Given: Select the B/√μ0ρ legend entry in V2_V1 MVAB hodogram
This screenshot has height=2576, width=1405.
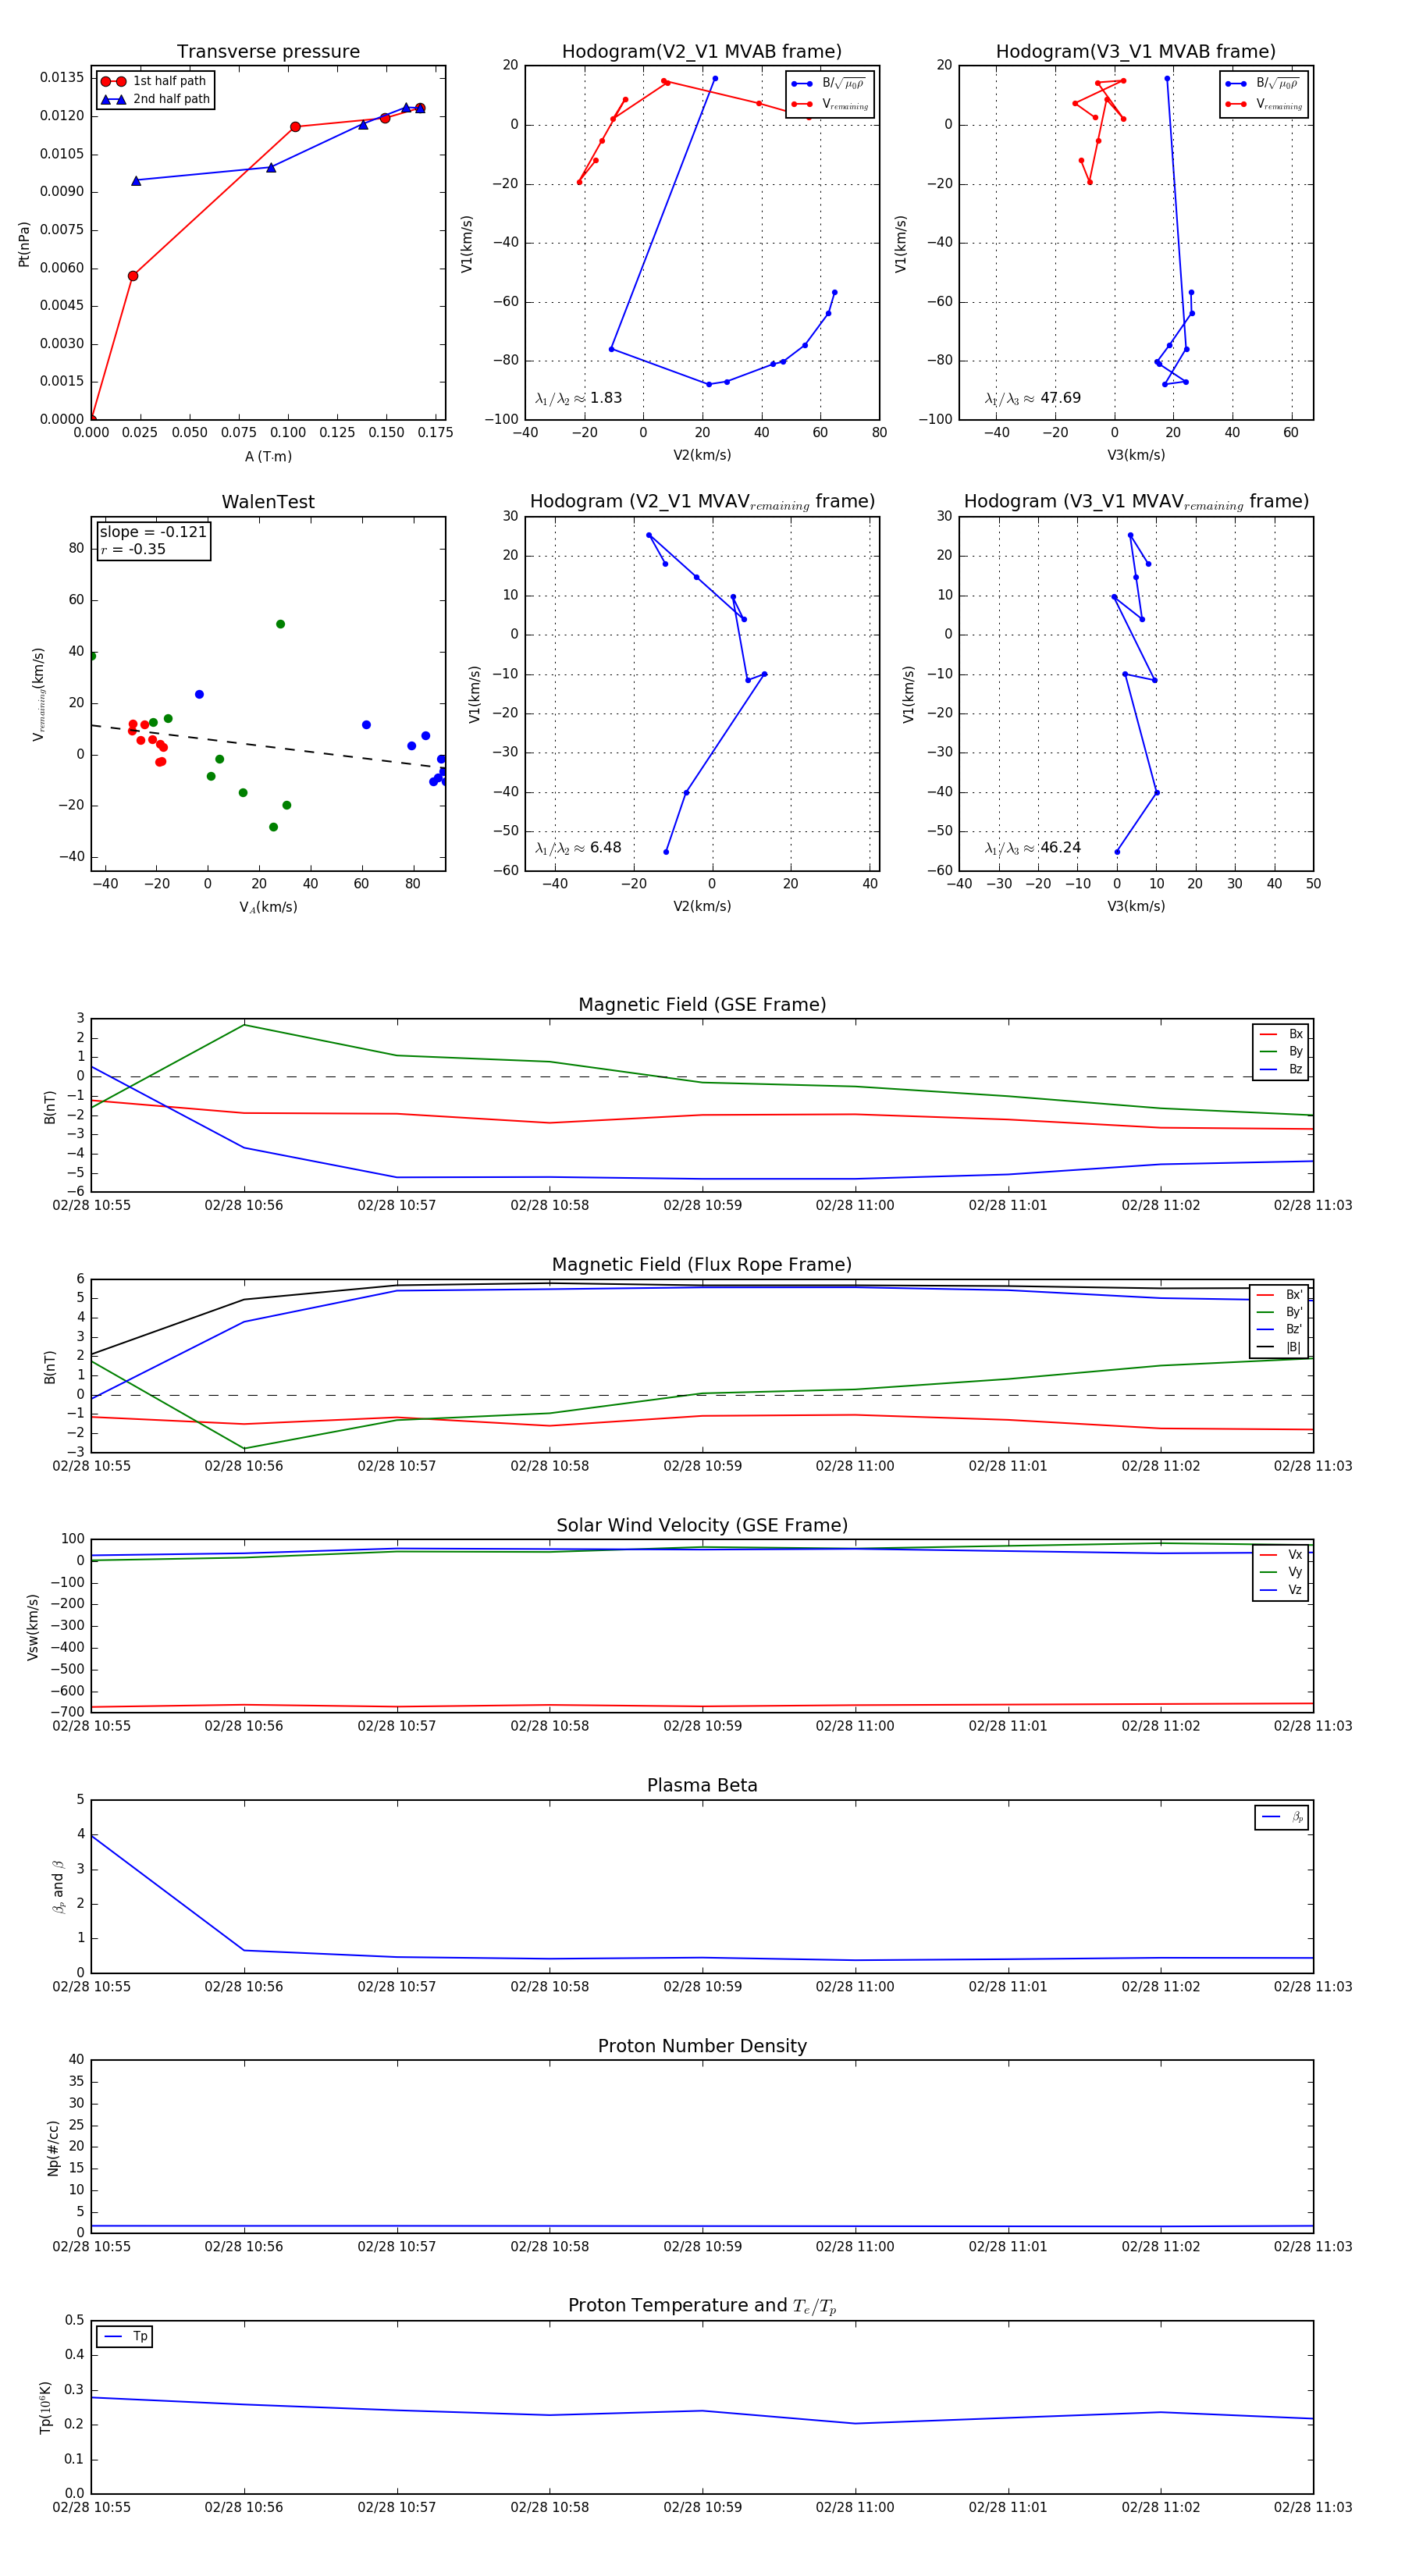Looking at the screenshot, I should click(829, 84).
